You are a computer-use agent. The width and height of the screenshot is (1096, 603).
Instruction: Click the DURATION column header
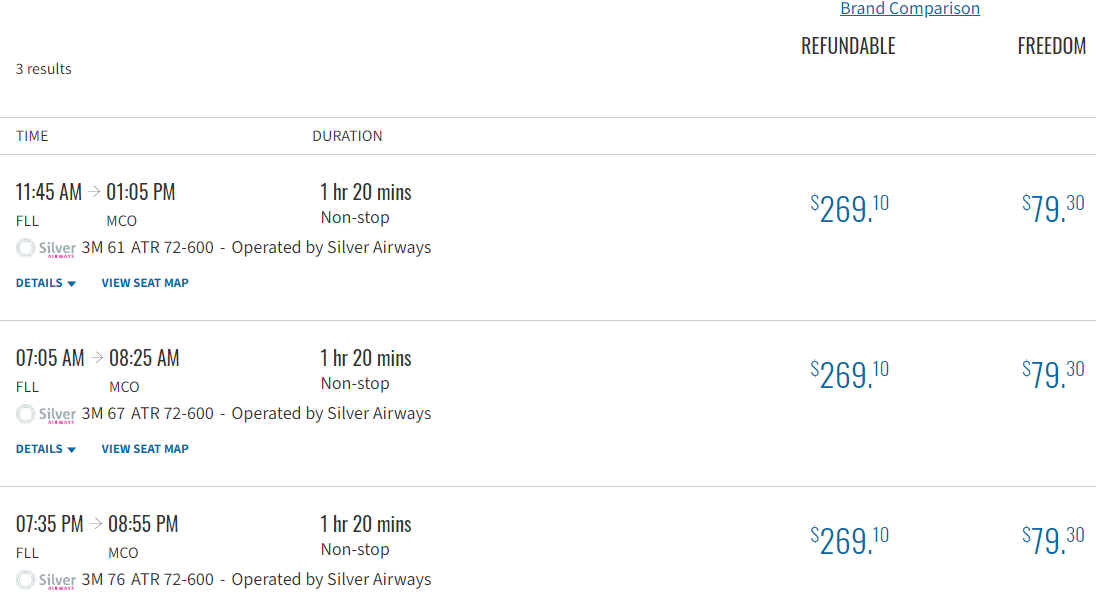347,136
